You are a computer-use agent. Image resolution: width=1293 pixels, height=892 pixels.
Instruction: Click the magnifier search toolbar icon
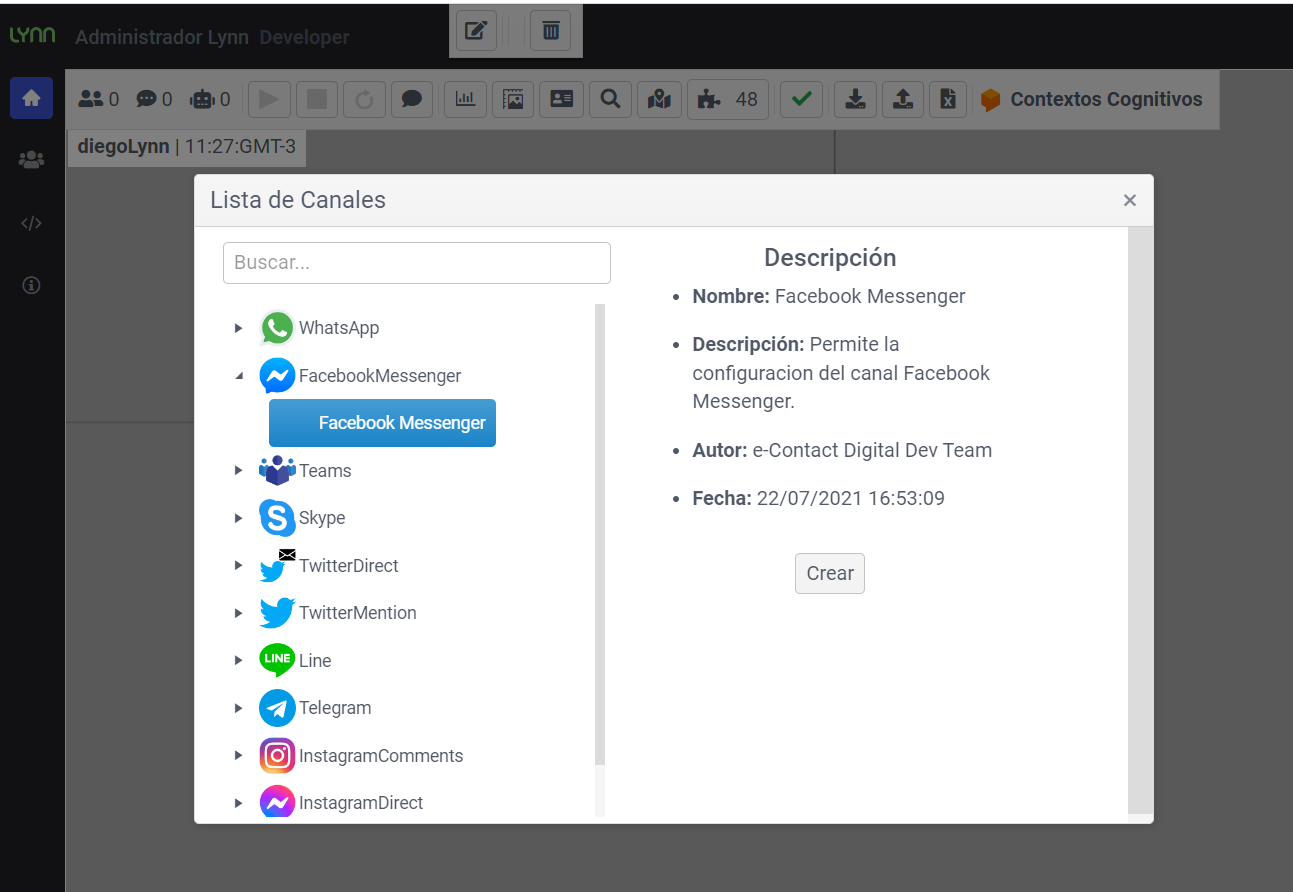[610, 99]
